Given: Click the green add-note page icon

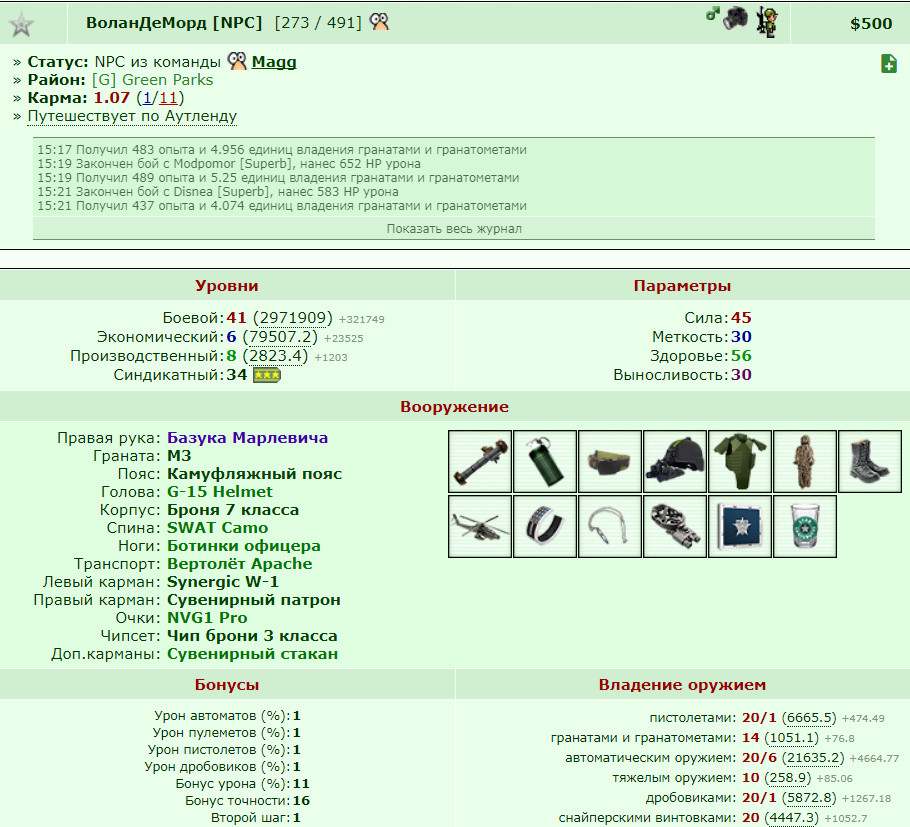Looking at the screenshot, I should tap(889, 63).
